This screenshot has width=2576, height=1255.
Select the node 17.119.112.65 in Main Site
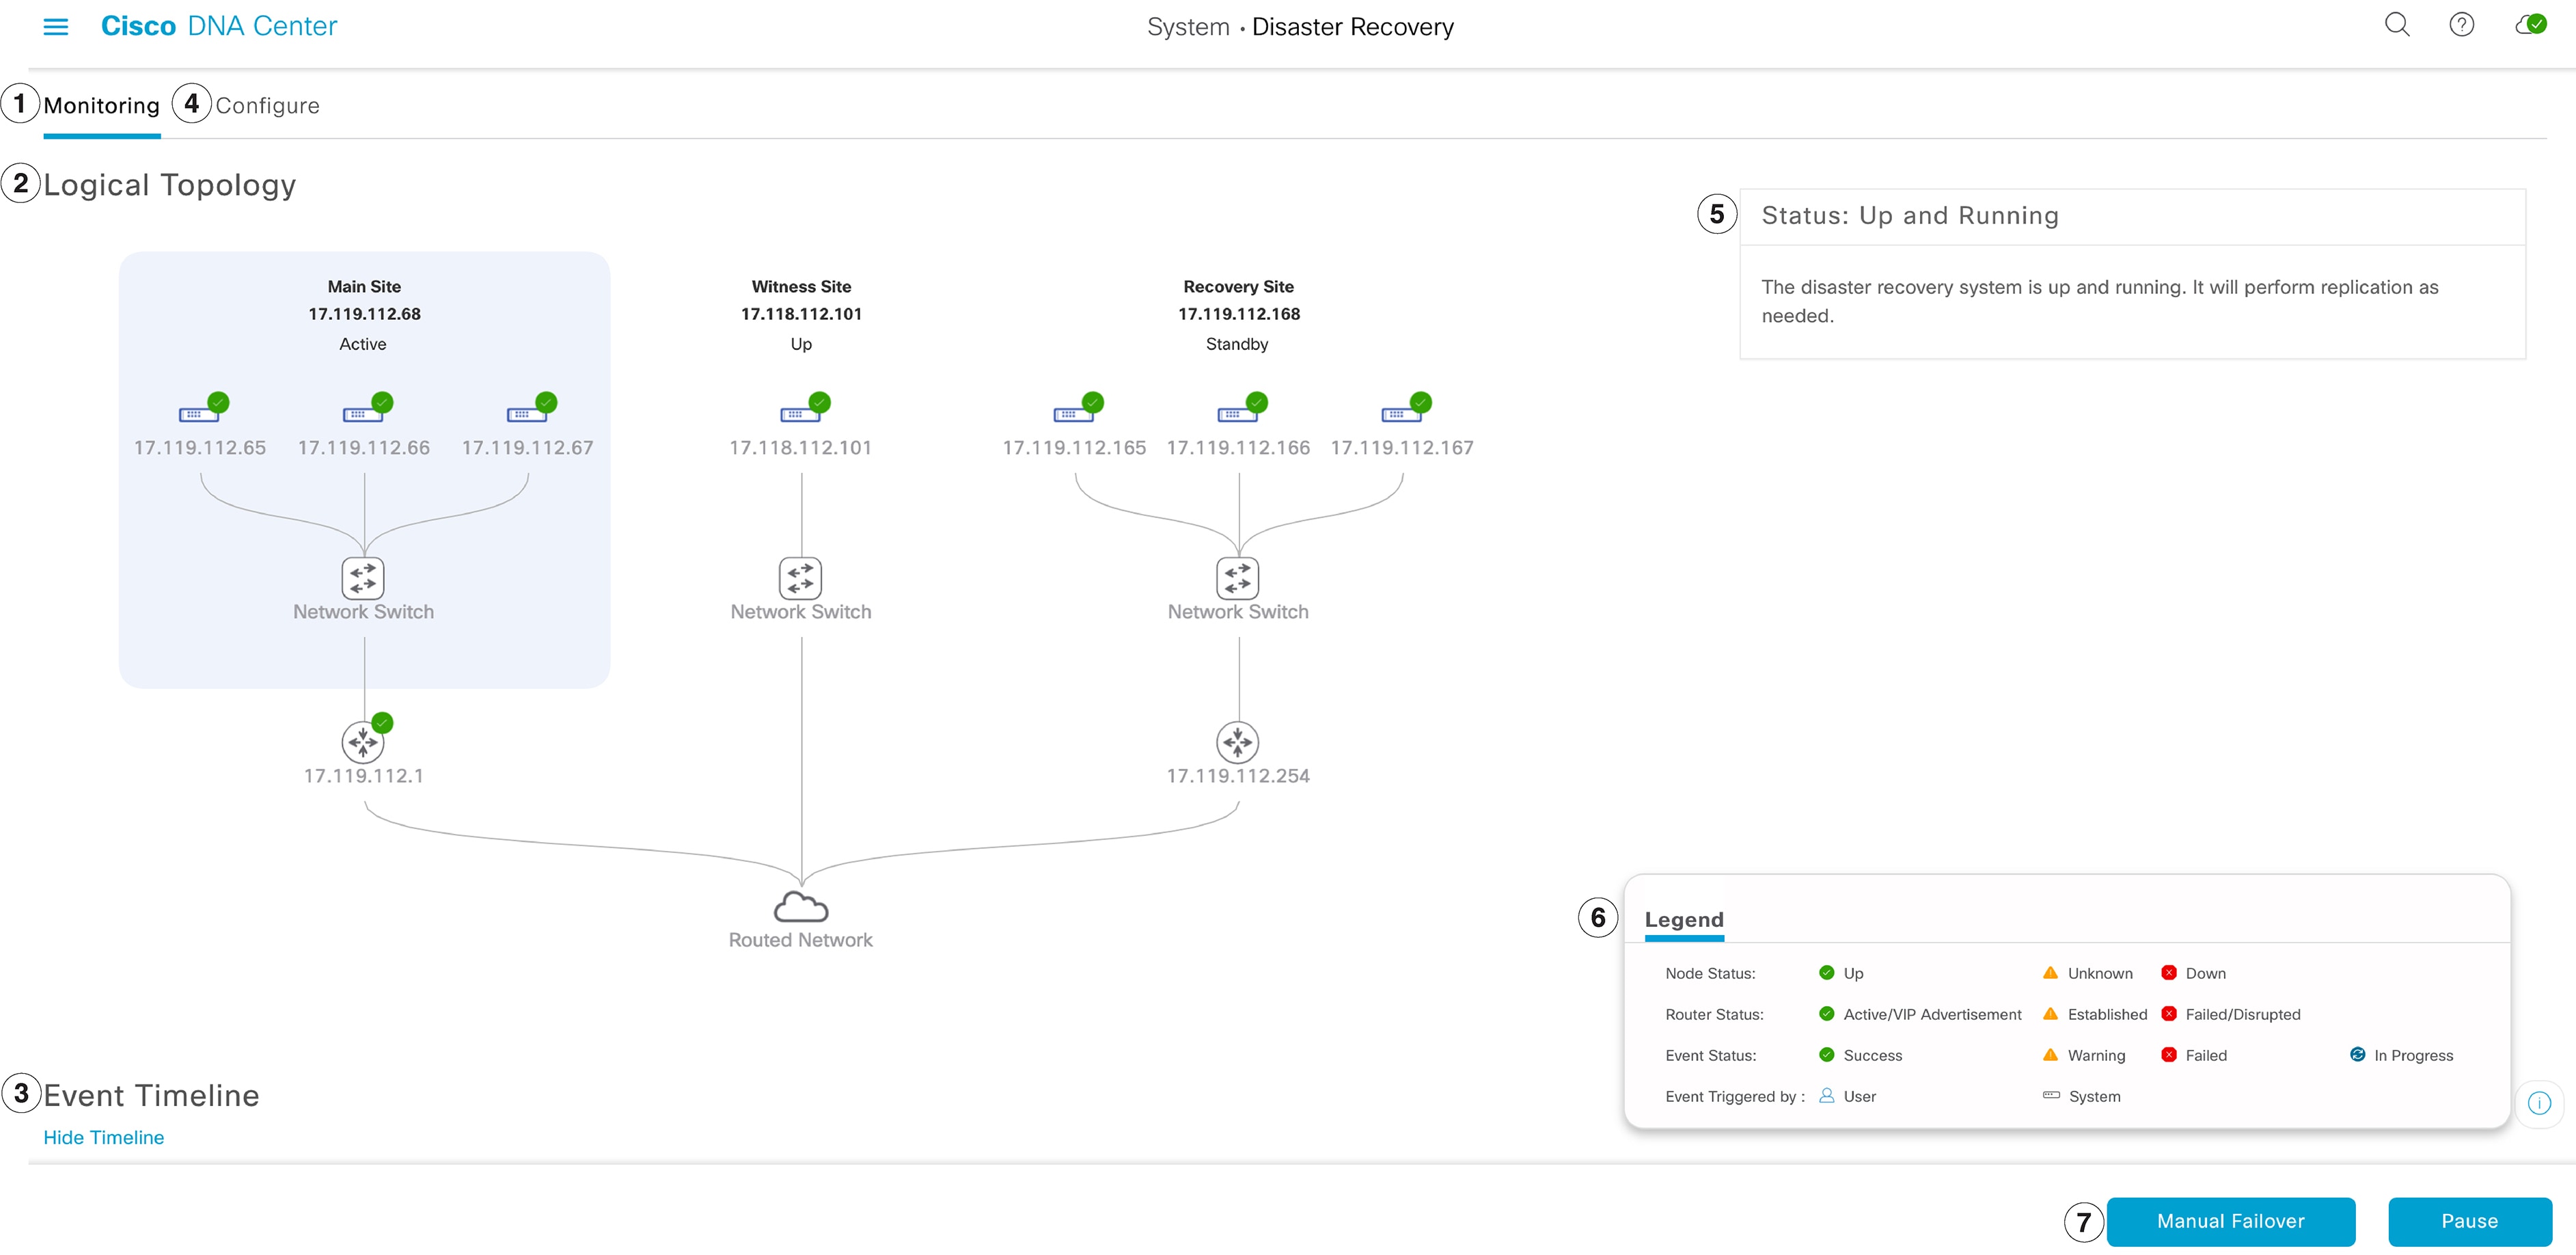pyautogui.click(x=200, y=413)
